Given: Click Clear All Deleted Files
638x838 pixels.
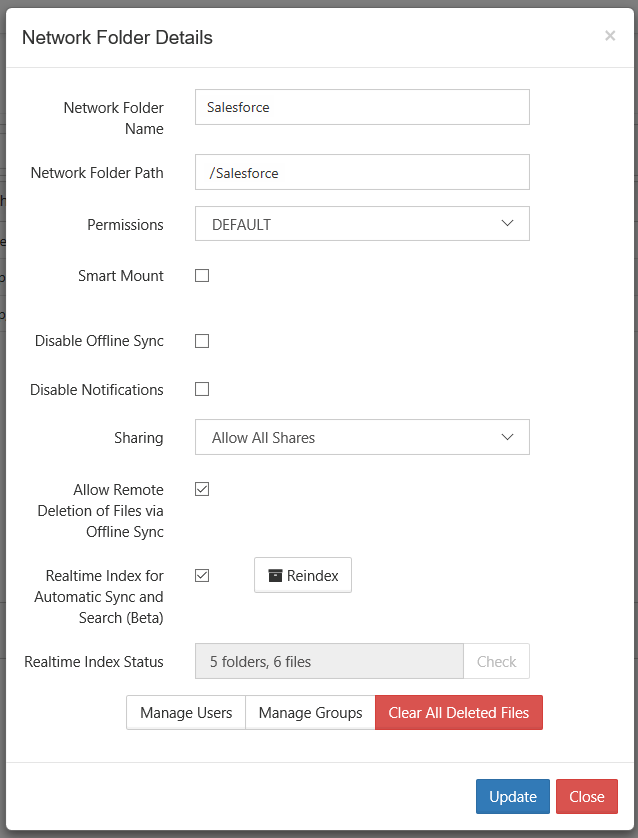Looking at the screenshot, I should 458,712.
